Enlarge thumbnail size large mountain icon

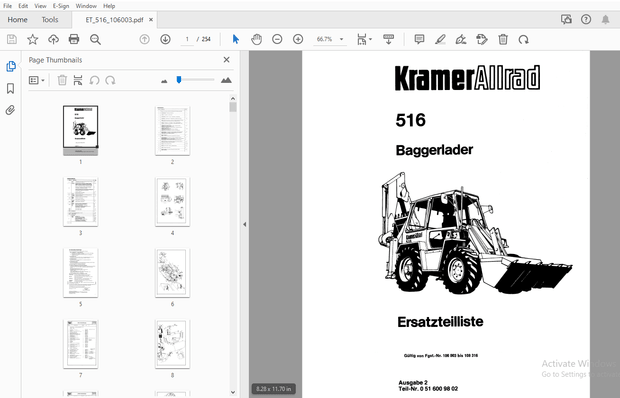tap(226, 80)
